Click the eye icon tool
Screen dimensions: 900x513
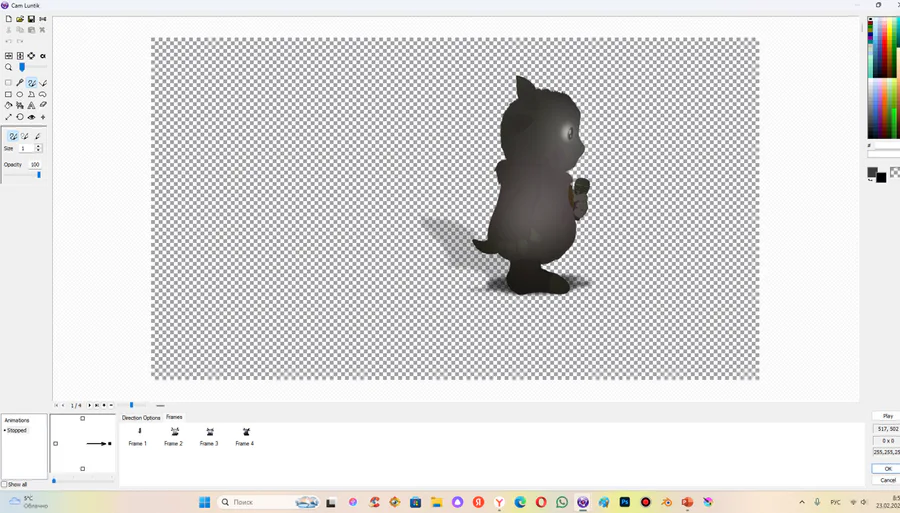tap(32, 116)
